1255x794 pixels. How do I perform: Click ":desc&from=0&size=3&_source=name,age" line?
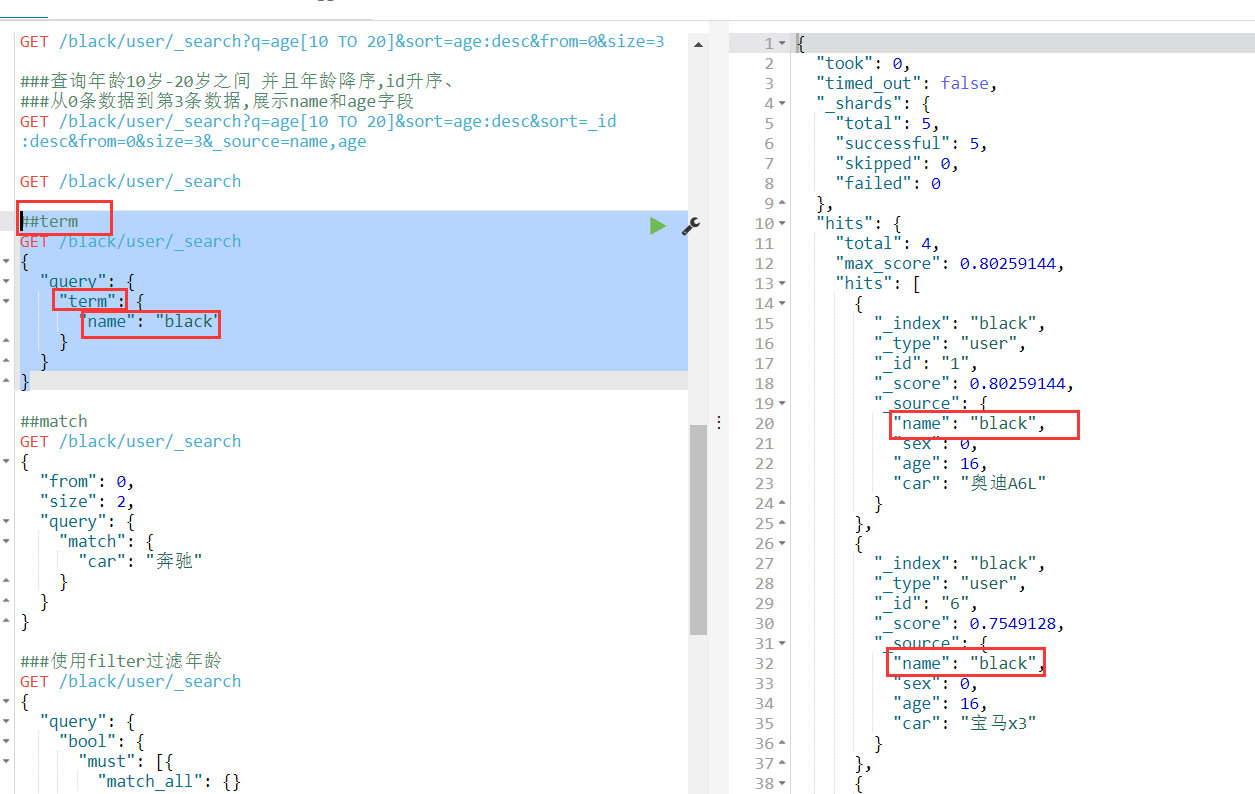194,141
